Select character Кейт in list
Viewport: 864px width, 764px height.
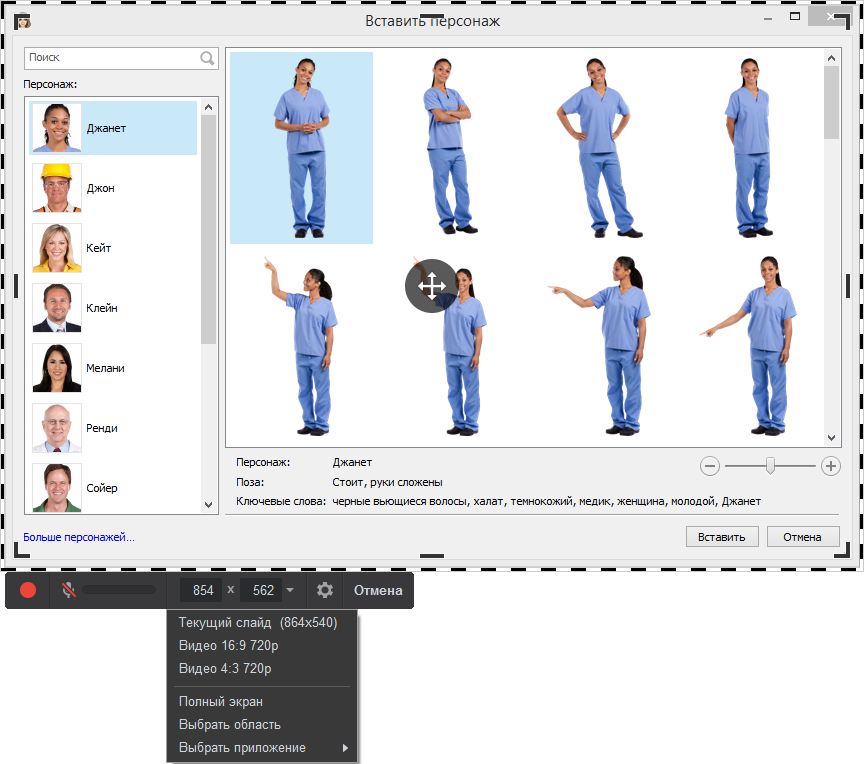pyautogui.click(x=113, y=248)
